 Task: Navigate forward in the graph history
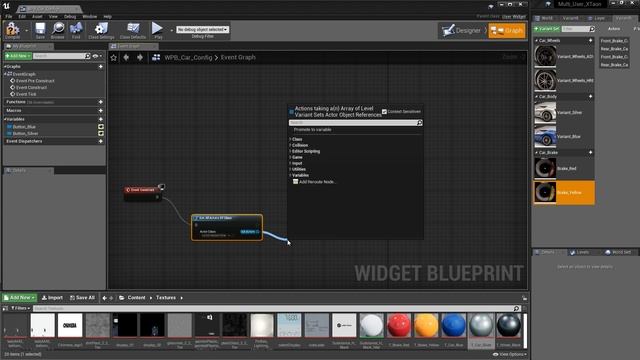(x=140, y=58)
